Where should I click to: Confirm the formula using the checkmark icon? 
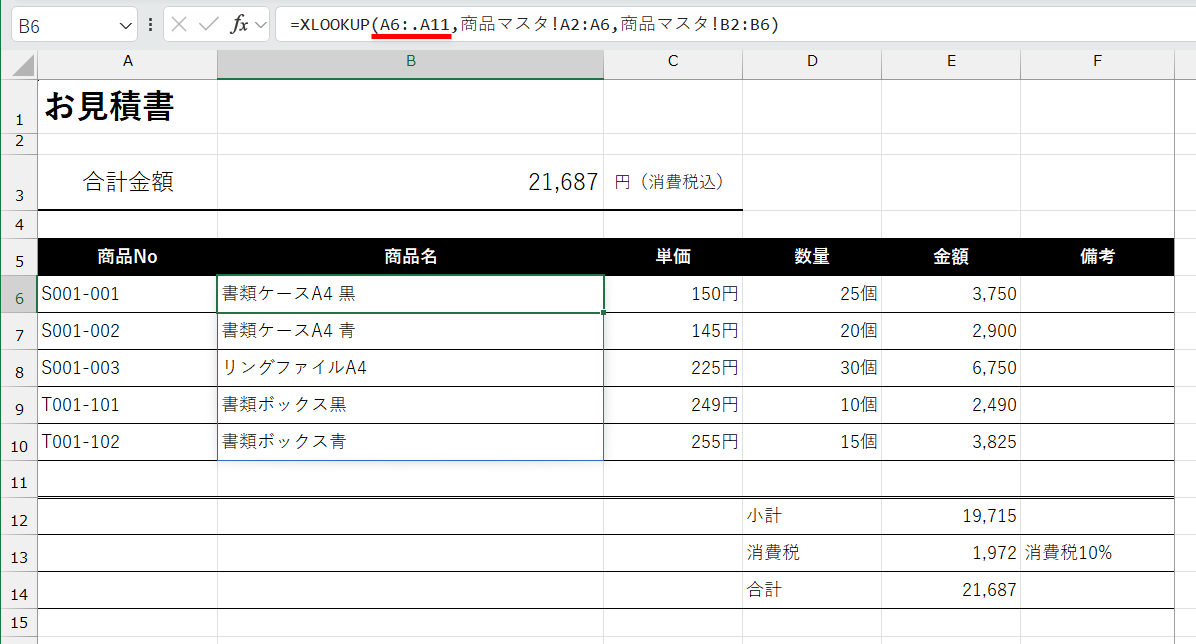209,24
